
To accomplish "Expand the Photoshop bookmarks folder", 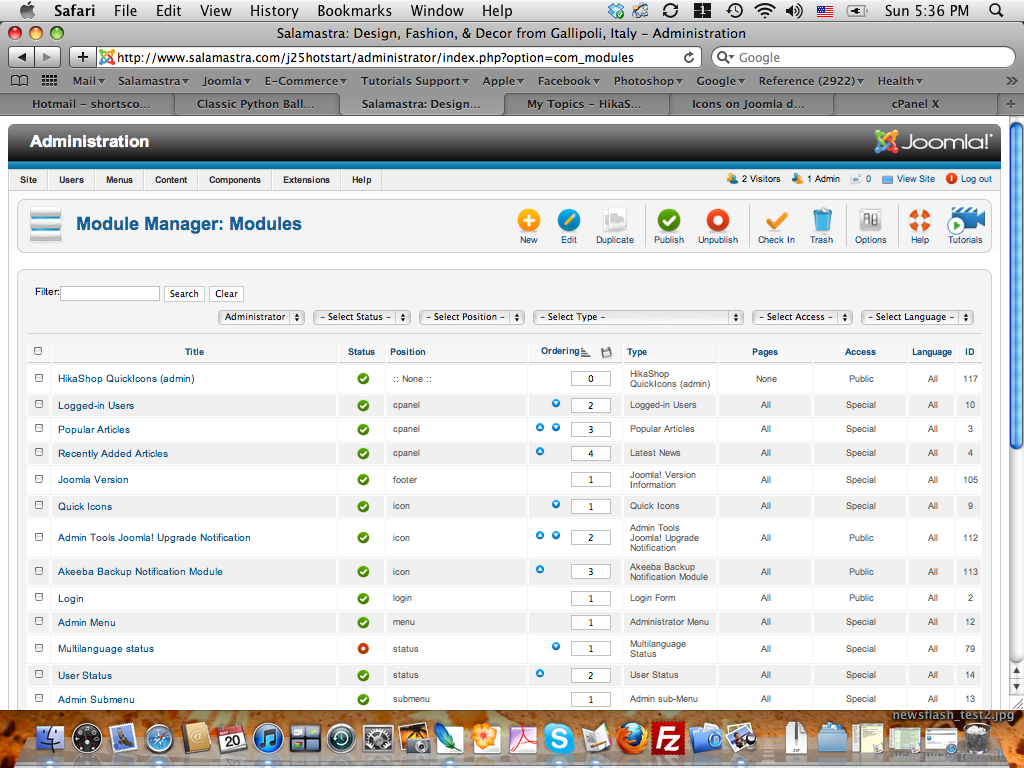I will click(648, 81).
